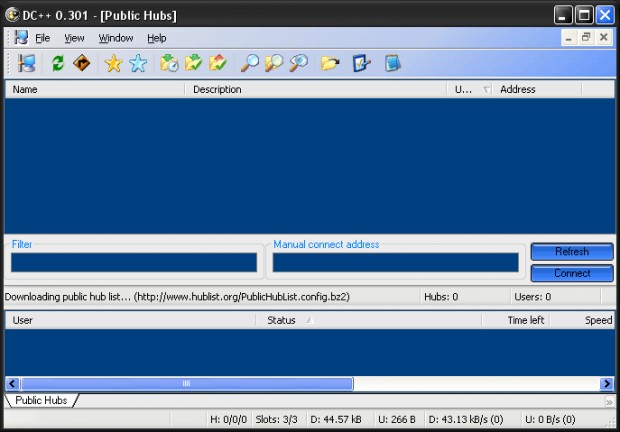This screenshot has height=432, width=620.
Task: Open the Download Queue folder icon
Action: (x=169, y=63)
